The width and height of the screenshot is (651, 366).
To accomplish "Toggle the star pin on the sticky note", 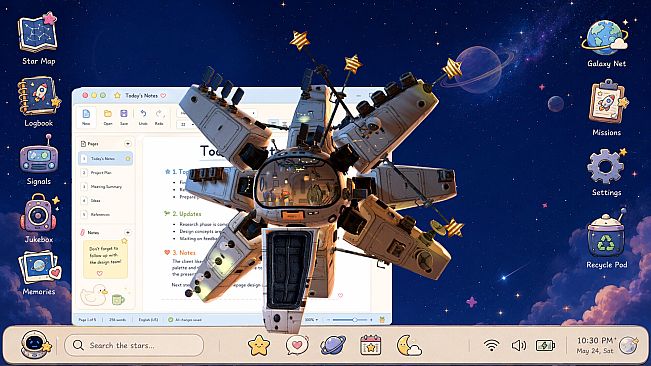I will (x=124, y=241).
